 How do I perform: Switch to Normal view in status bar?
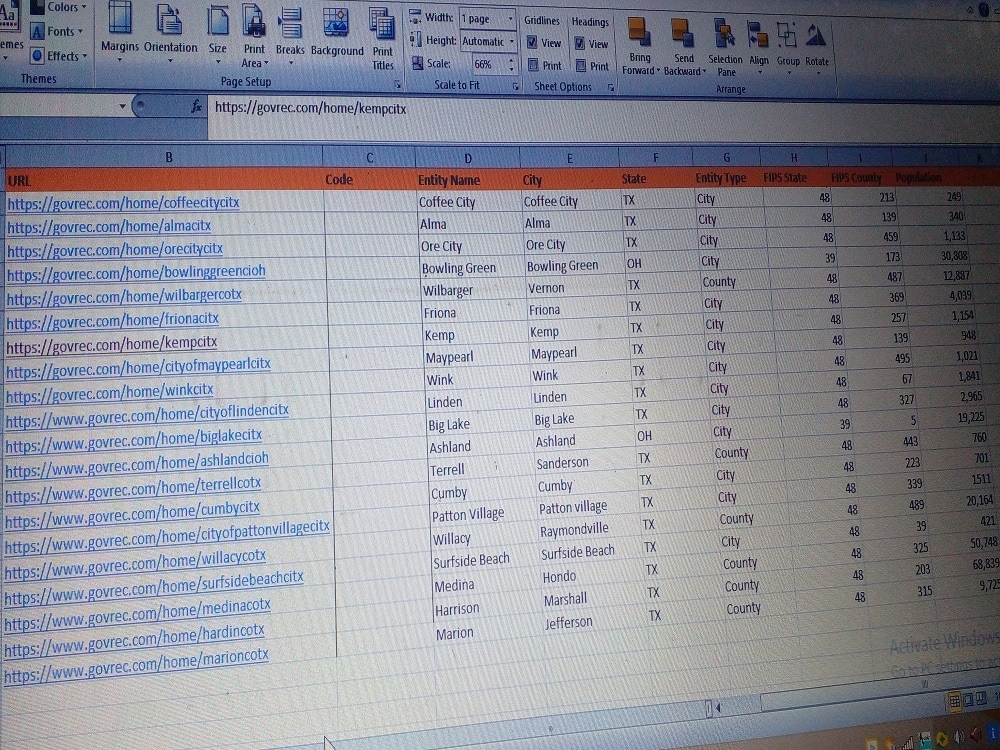[x=955, y=701]
